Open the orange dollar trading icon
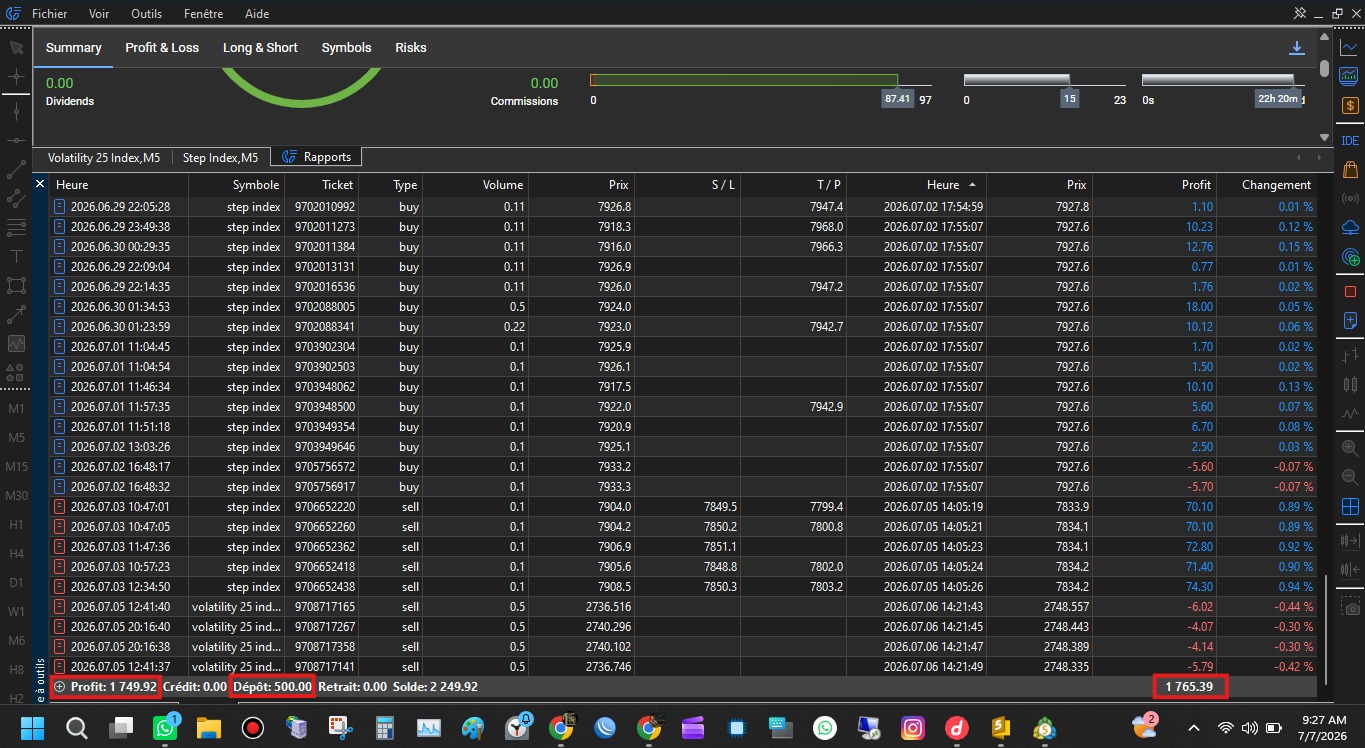This screenshot has width=1365, height=748. 1350,105
